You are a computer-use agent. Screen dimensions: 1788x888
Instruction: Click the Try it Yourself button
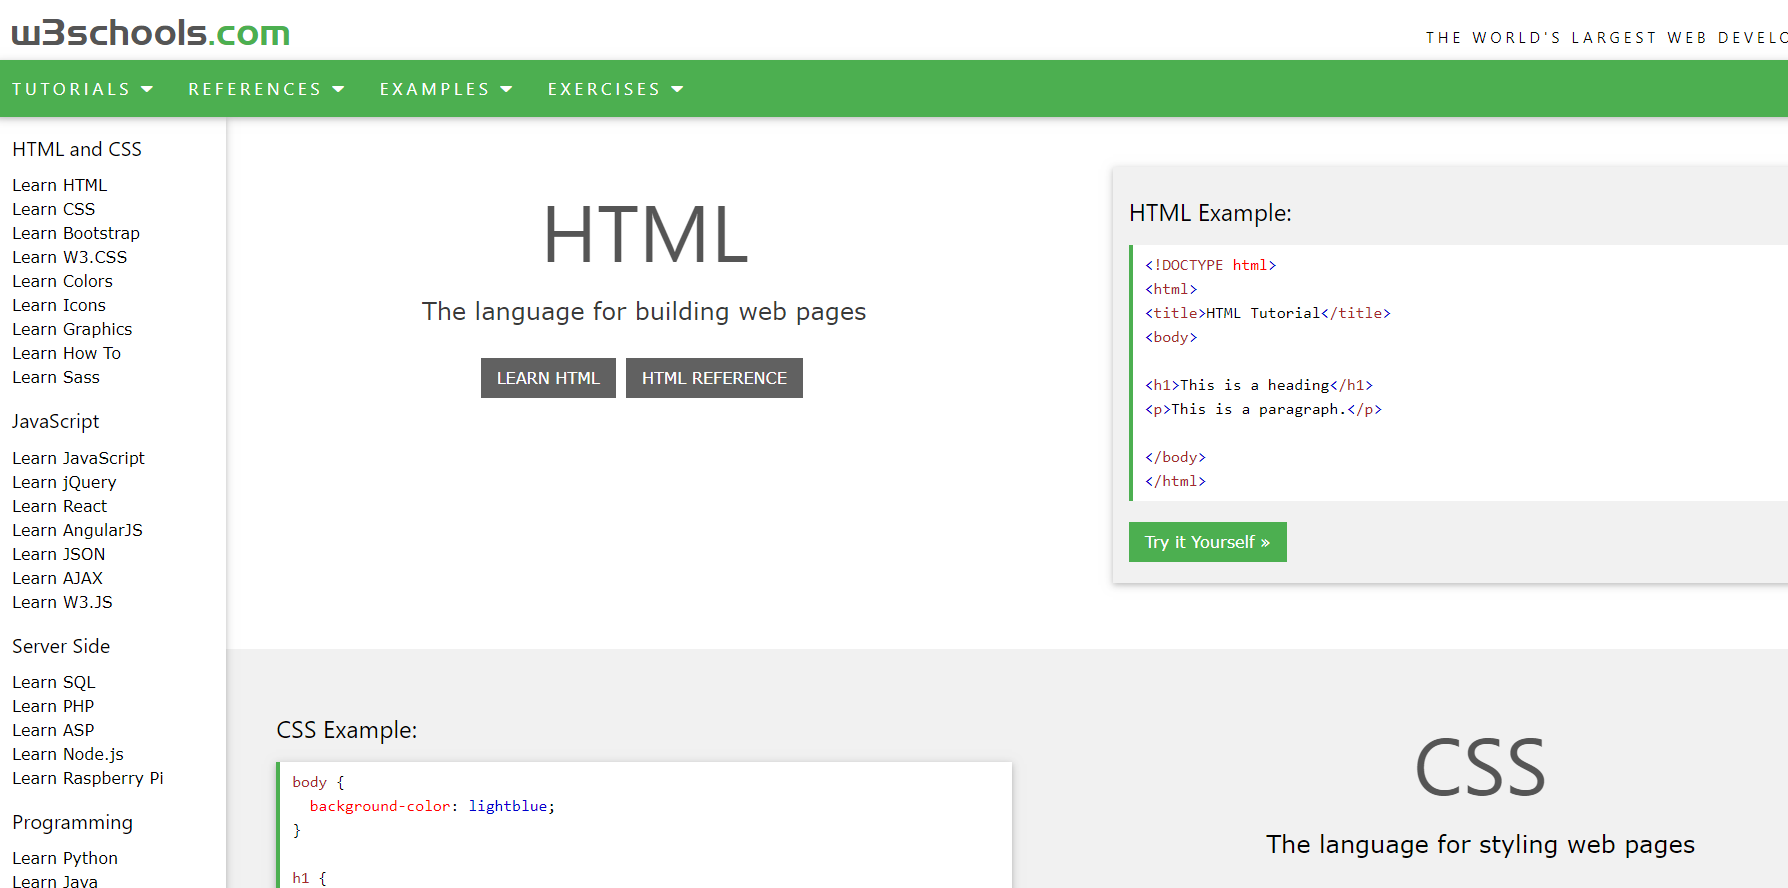pyautogui.click(x=1207, y=542)
